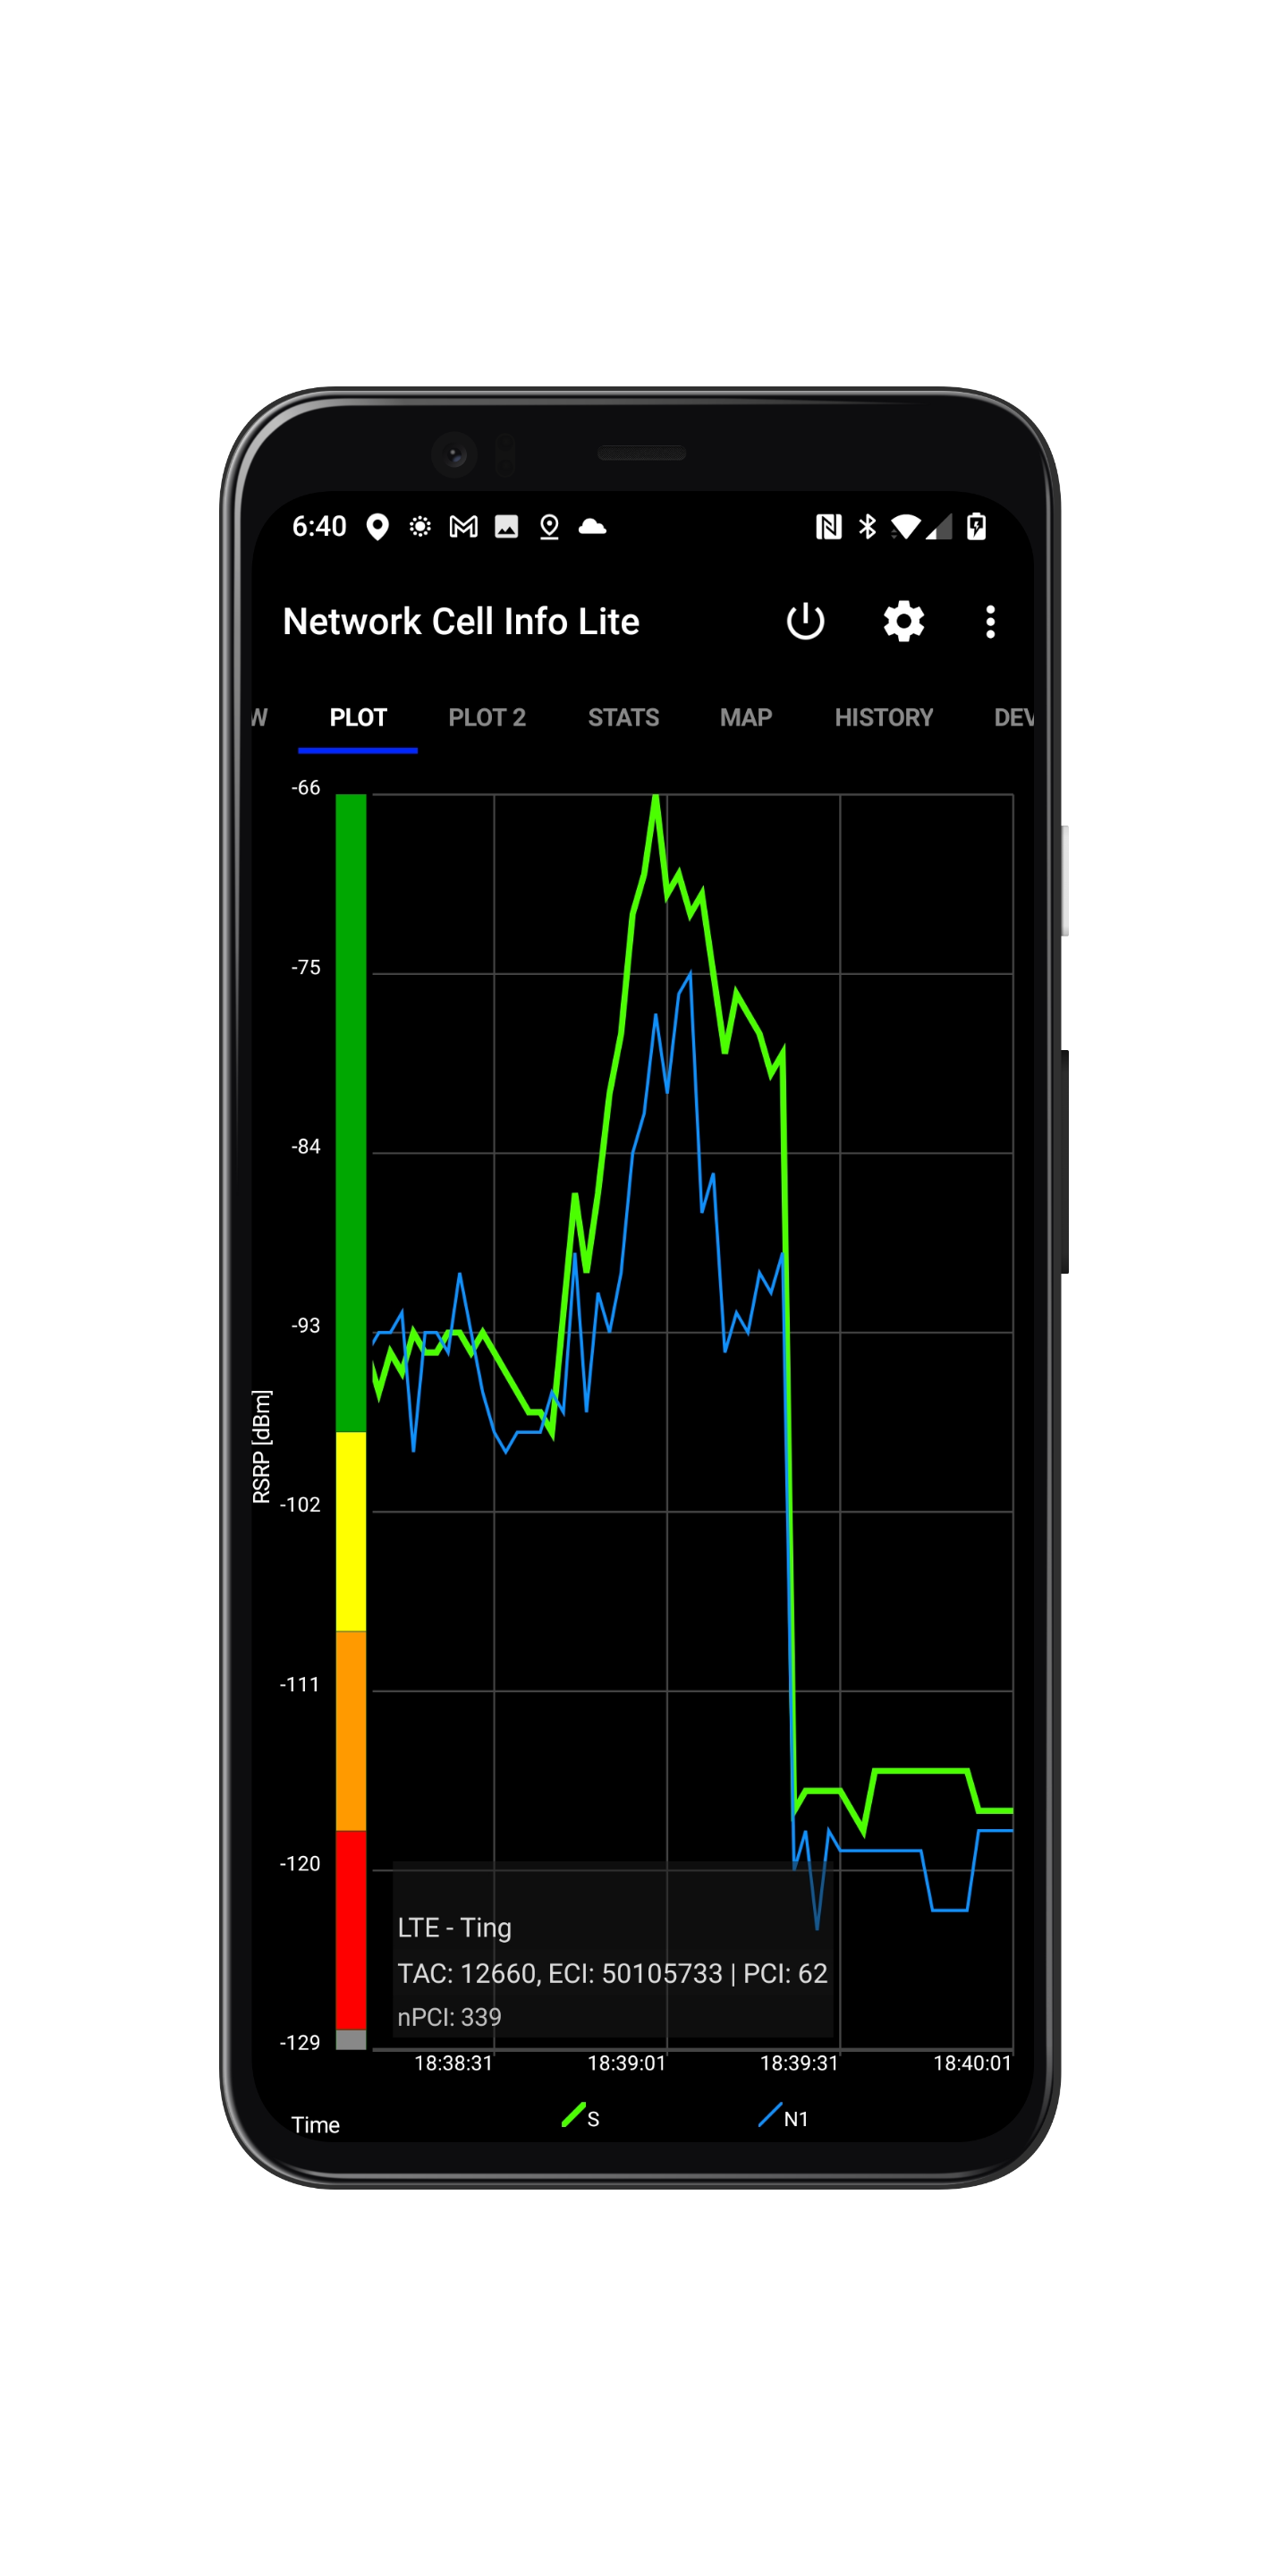The image size is (1288, 2576).
Task: Tap the -102 axis value
Action: tap(300, 1505)
